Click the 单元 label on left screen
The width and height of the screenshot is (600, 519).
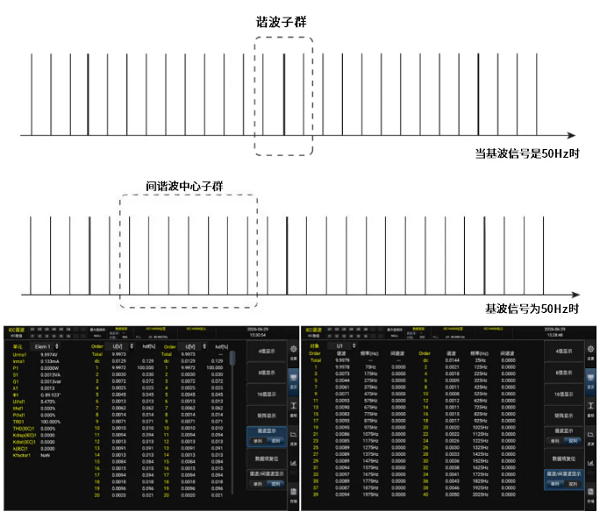(x=18, y=347)
